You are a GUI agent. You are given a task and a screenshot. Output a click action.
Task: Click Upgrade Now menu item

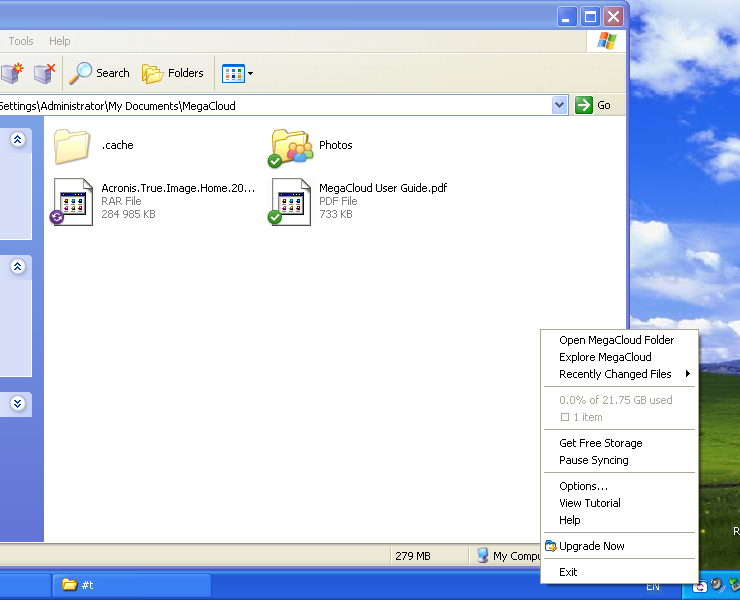[x=619, y=546]
